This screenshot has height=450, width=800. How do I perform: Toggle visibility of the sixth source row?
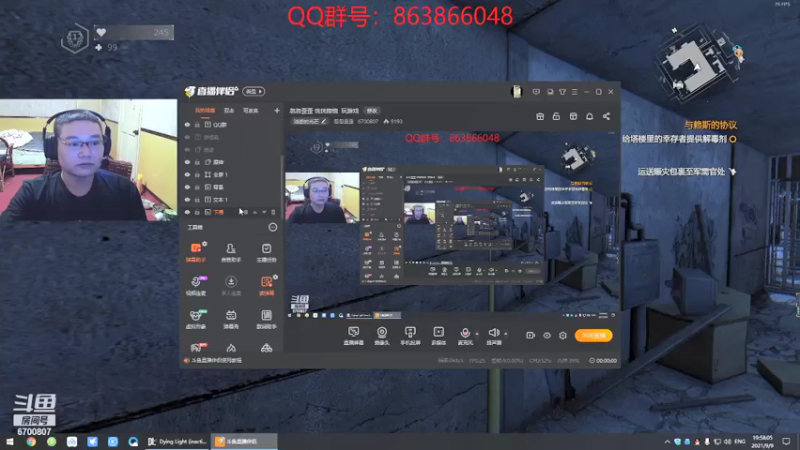(187, 187)
